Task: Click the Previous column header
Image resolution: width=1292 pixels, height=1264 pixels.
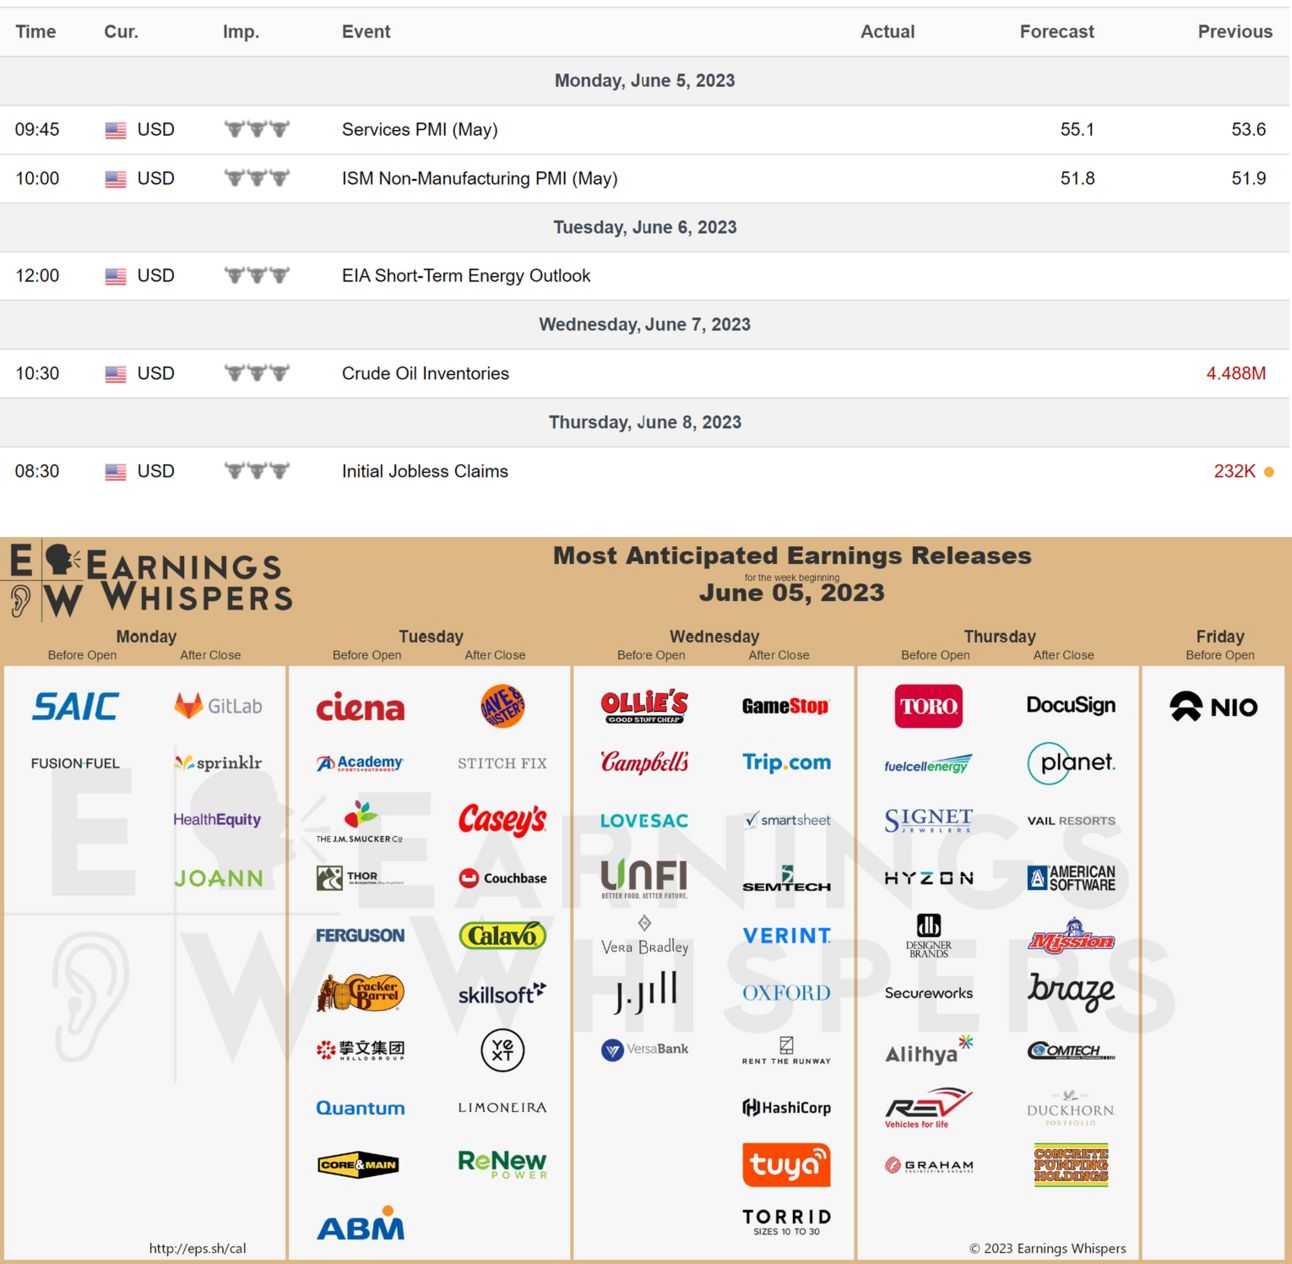Action: (x=1235, y=32)
